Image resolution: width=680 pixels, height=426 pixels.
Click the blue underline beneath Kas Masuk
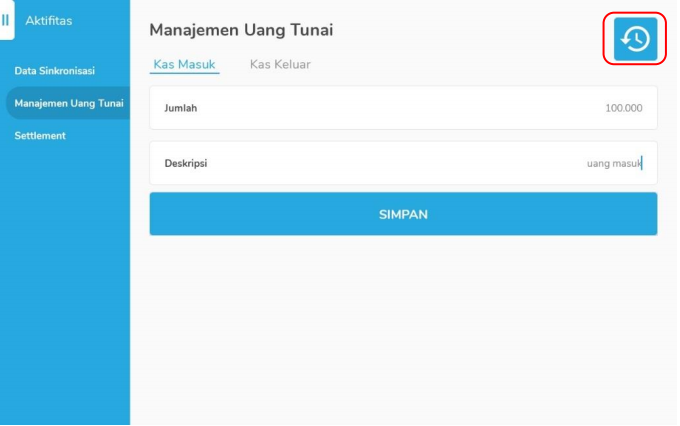tap(184, 74)
